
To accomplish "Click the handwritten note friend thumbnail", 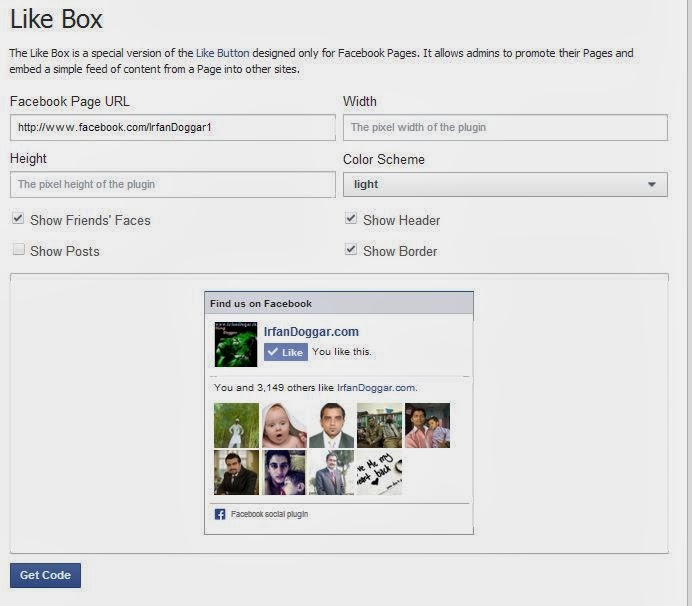I will tap(379, 472).
